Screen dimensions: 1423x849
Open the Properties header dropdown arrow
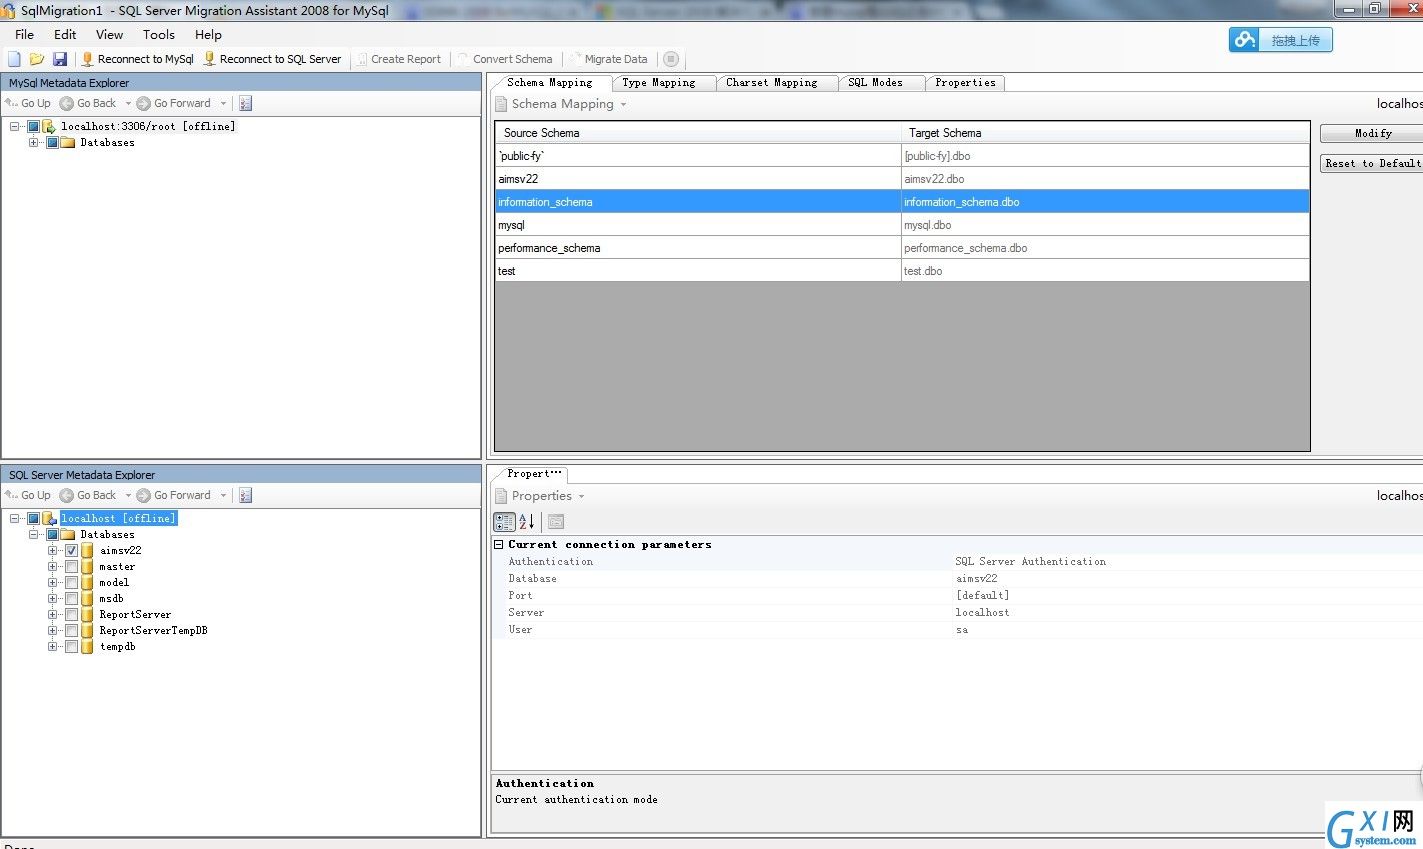coord(581,496)
